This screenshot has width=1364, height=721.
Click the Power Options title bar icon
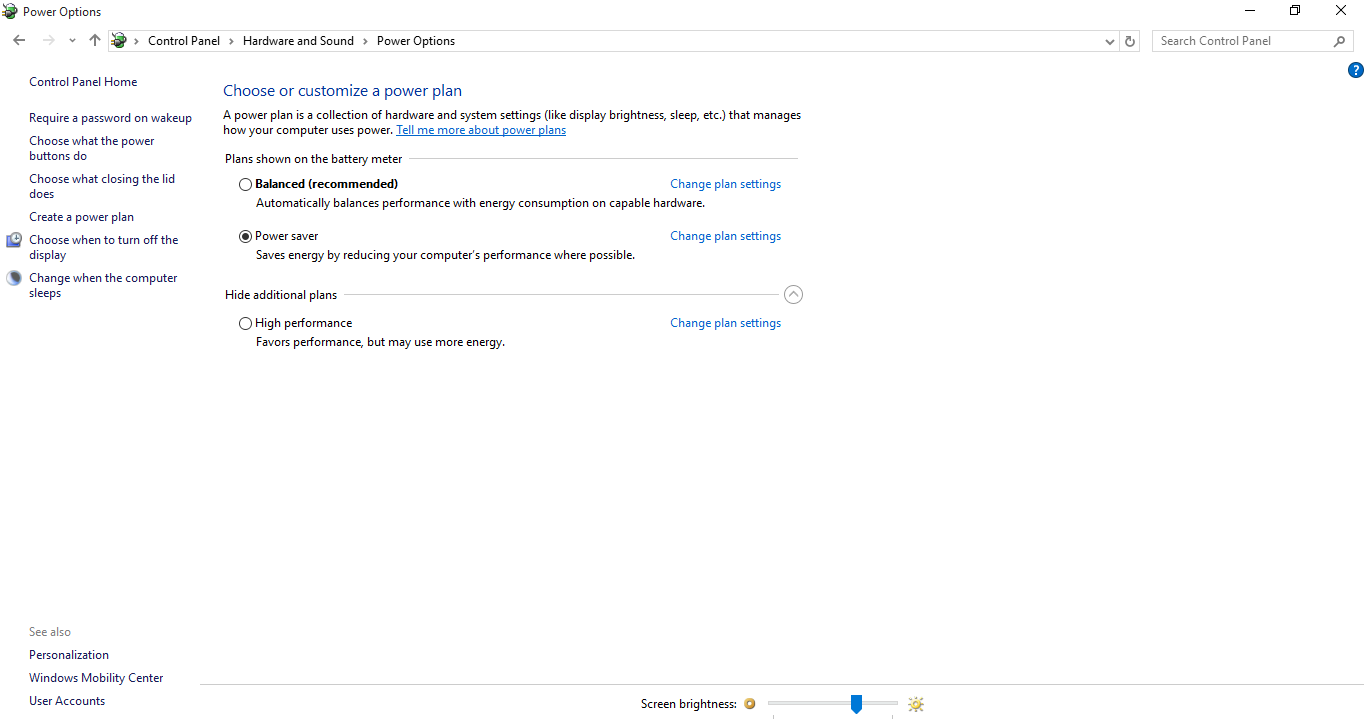click(10, 11)
